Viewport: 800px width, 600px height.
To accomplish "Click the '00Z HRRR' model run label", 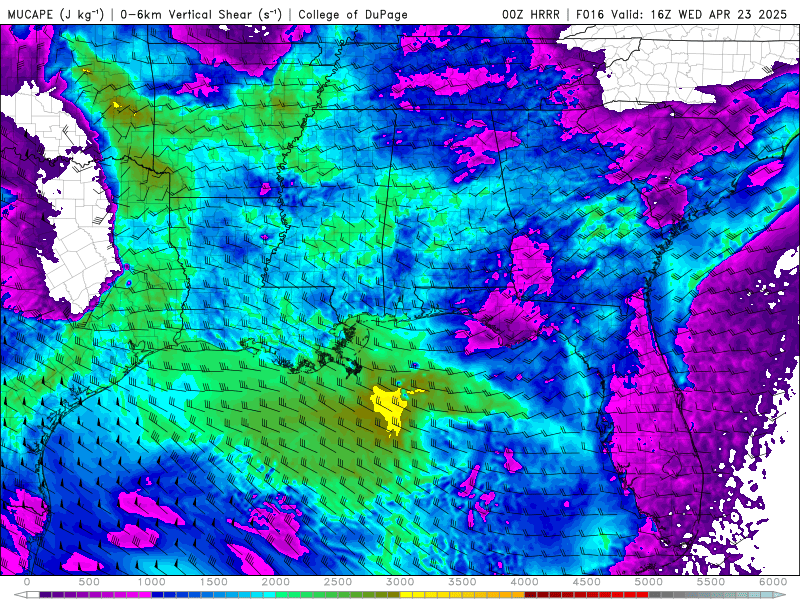I will click(x=531, y=14).
